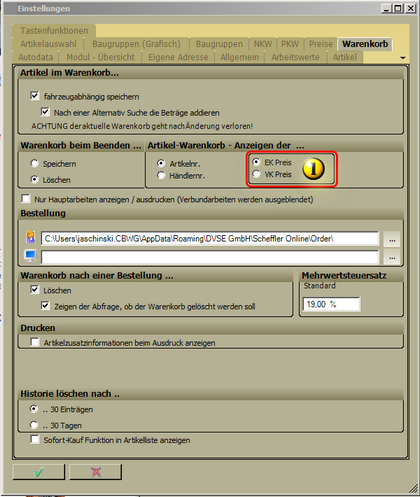This screenshot has height=497, width=420.
Task: Click the yellow number 1 marker
Action: point(313,168)
